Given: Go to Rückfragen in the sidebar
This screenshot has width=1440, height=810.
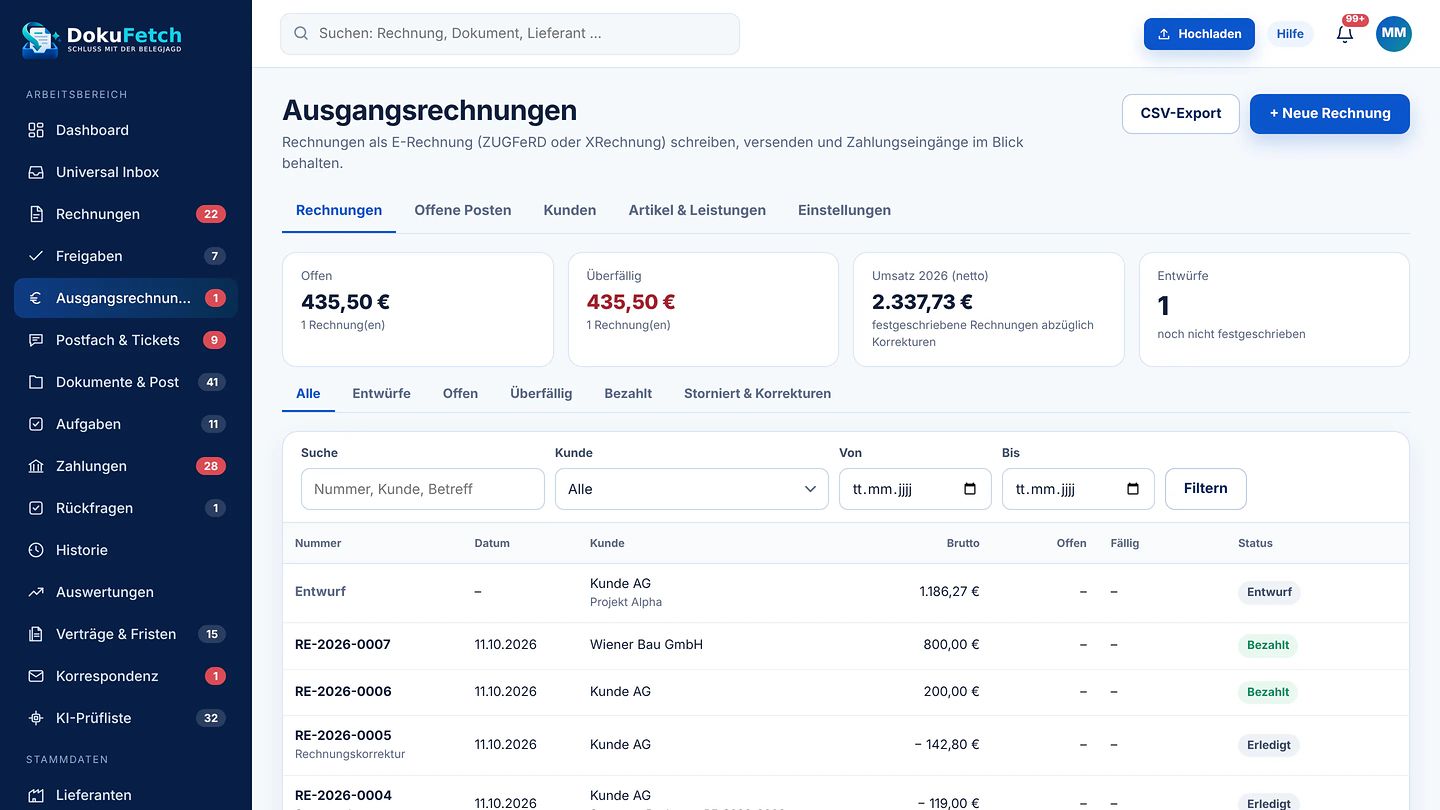Looking at the screenshot, I should pyautogui.click(x=126, y=508).
